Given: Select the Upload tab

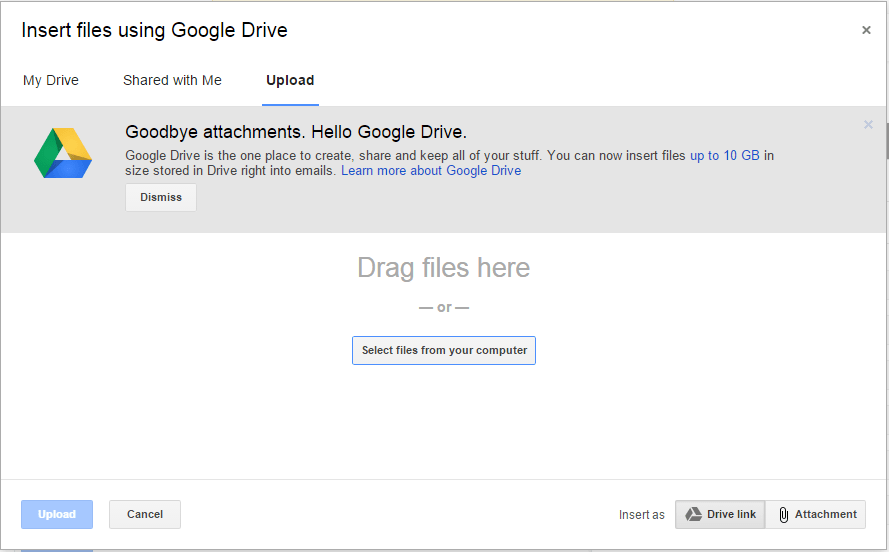Looking at the screenshot, I should 290,80.
